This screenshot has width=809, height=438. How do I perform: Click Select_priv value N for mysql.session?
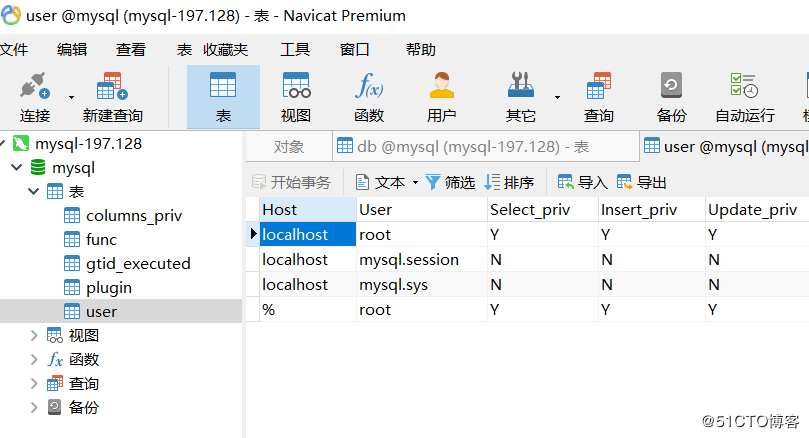543,259
